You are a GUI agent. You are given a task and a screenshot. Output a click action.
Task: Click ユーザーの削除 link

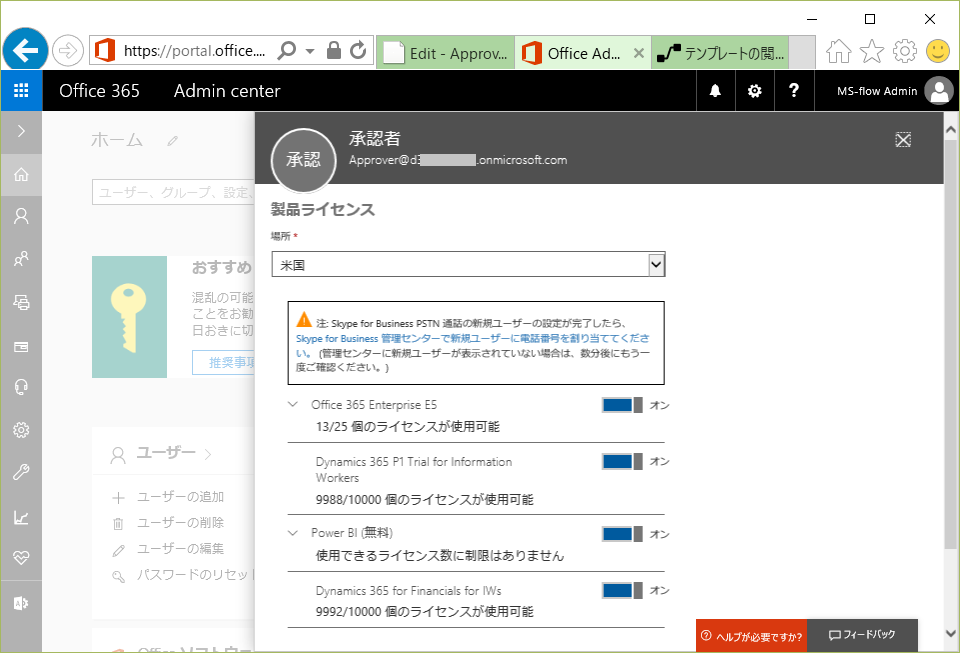pyautogui.click(x=180, y=523)
